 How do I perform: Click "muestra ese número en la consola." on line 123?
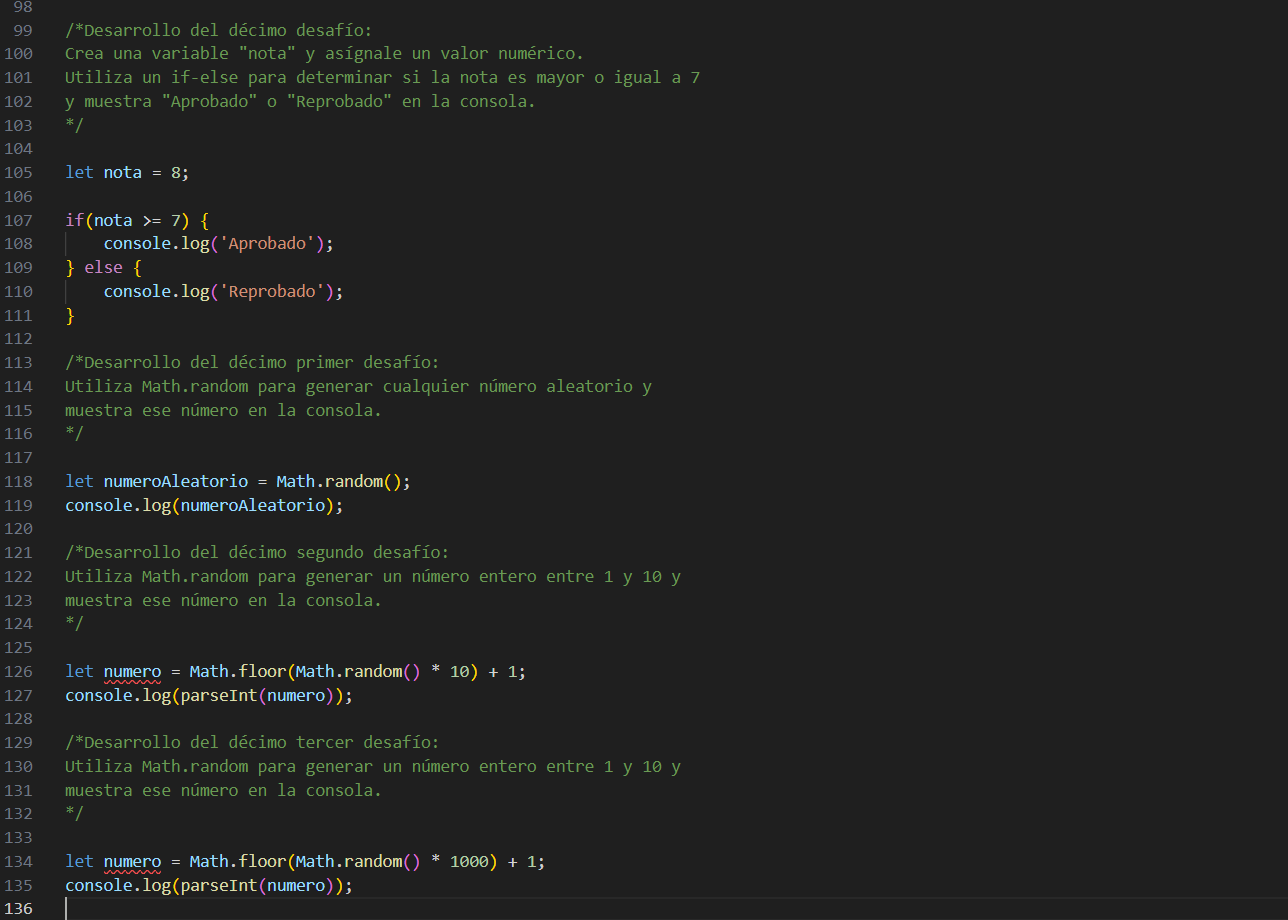tap(223, 600)
